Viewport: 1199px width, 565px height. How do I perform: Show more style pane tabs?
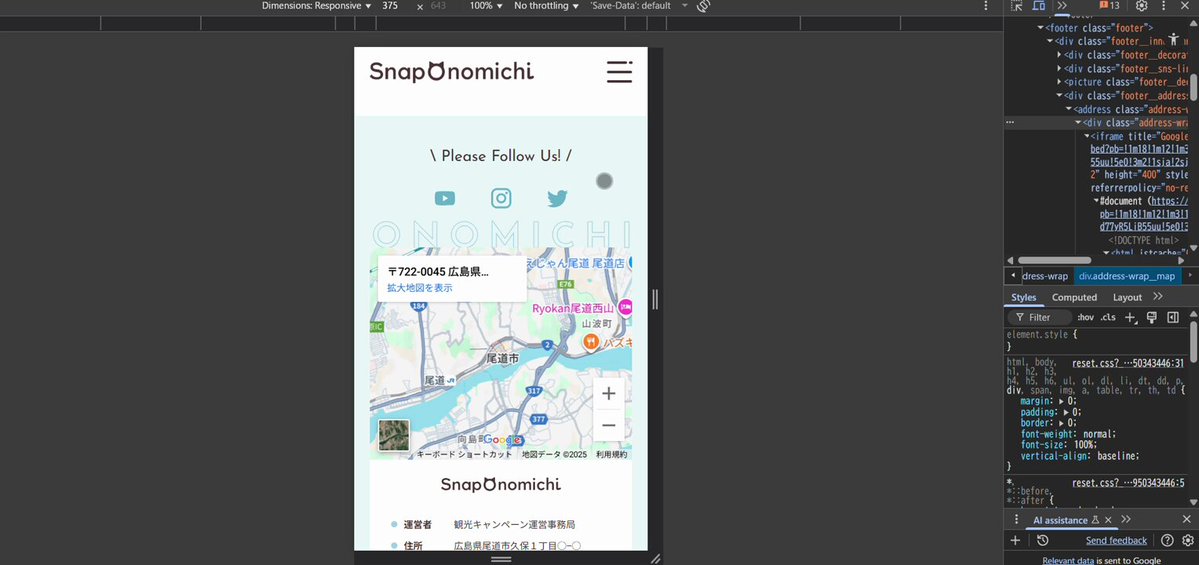1158,297
